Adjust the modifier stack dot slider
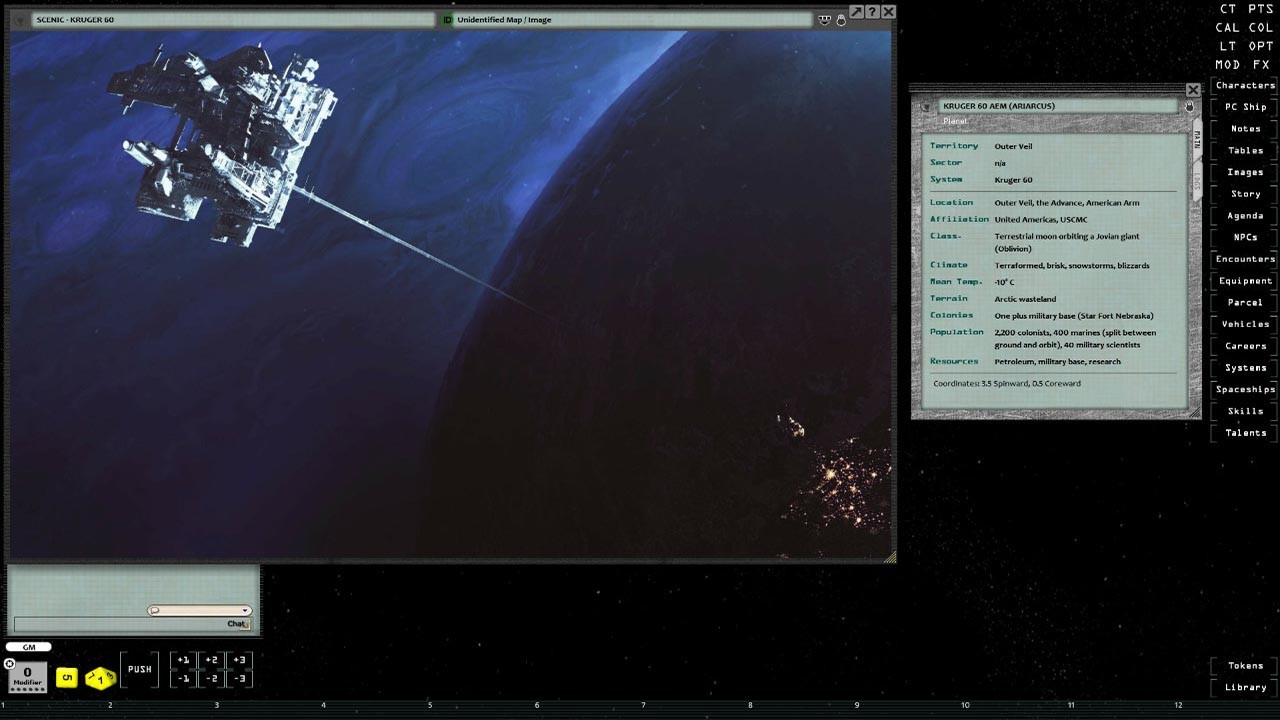Screen dimensions: 1280x720 point(27,689)
